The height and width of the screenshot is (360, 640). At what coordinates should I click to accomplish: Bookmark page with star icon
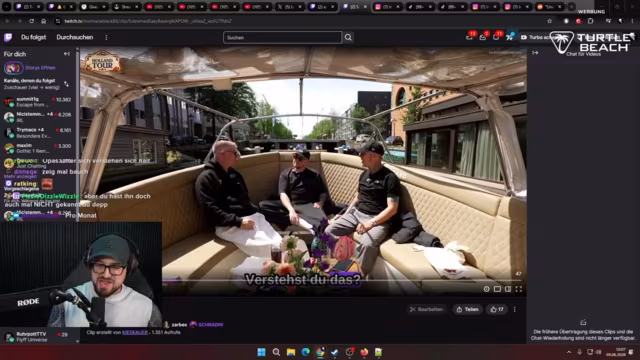(x=549, y=21)
